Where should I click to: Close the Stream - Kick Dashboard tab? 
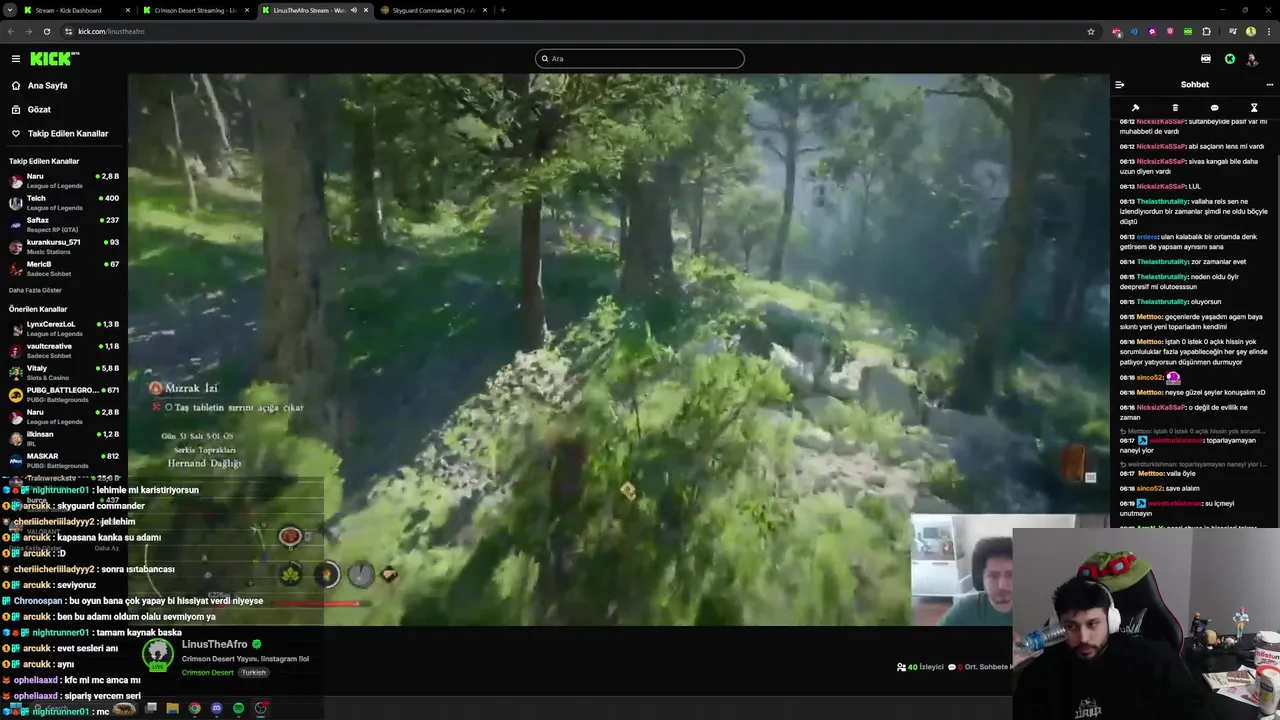128,10
